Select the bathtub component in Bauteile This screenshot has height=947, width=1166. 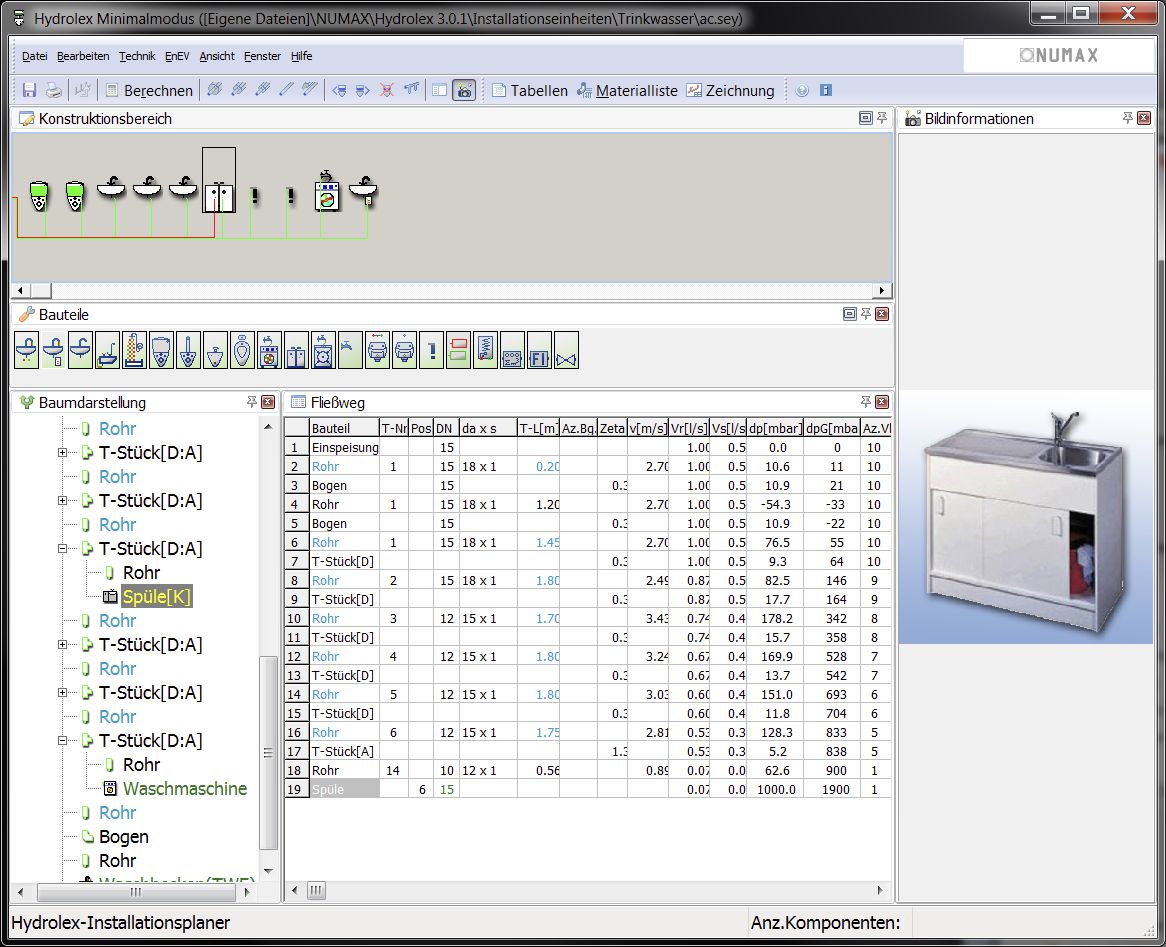click(107, 350)
